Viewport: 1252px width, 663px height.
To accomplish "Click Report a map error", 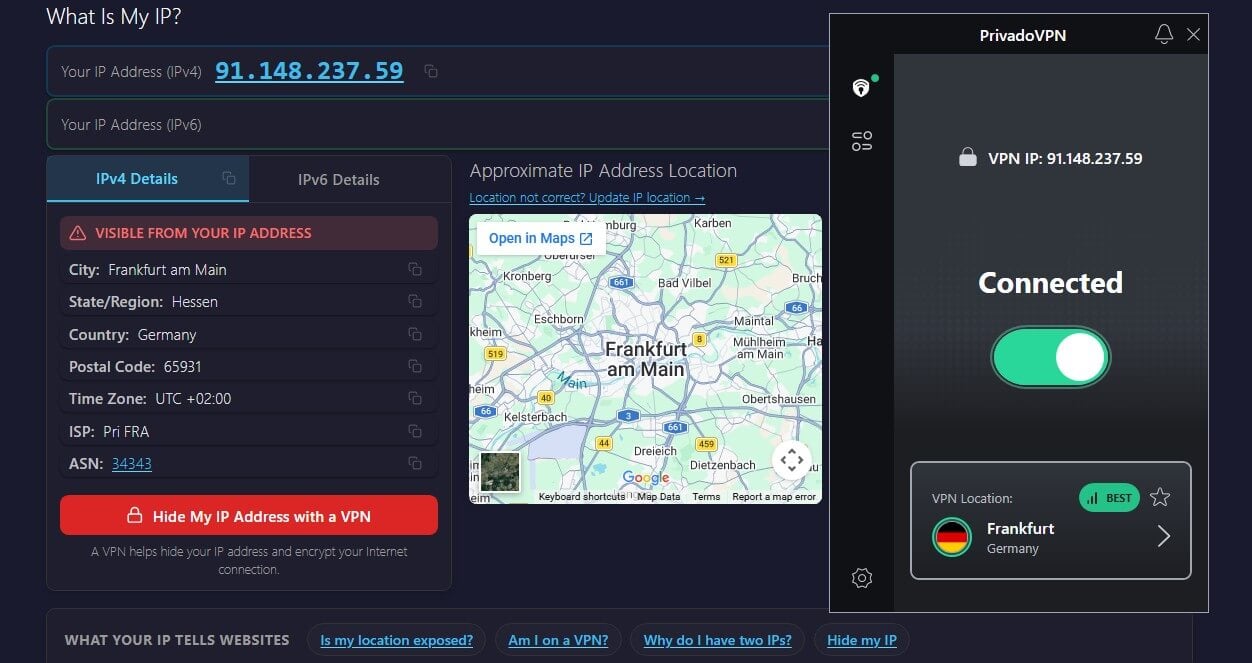I will click(x=774, y=497).
